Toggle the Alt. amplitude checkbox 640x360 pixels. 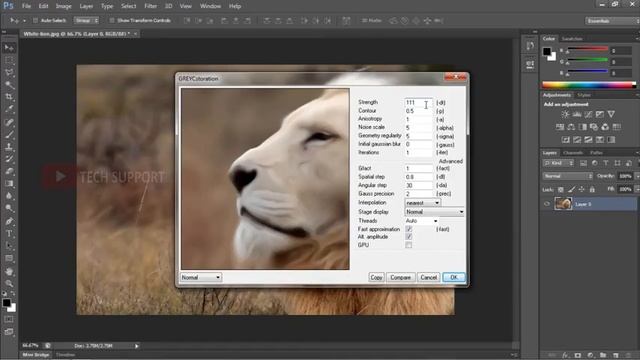tap(409, 237)
